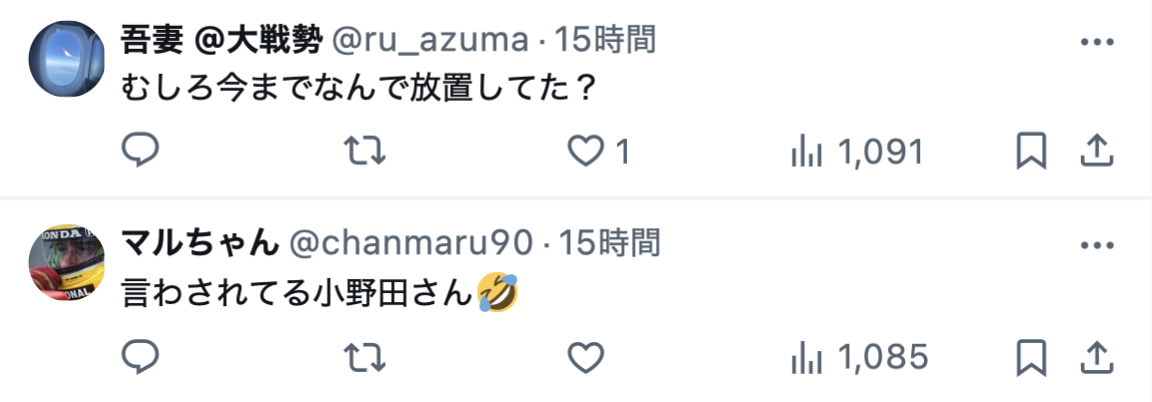This screenshot has height=402, width=1152.
Task: Open the airplane window profile avatar
Action: coord(67,59)
